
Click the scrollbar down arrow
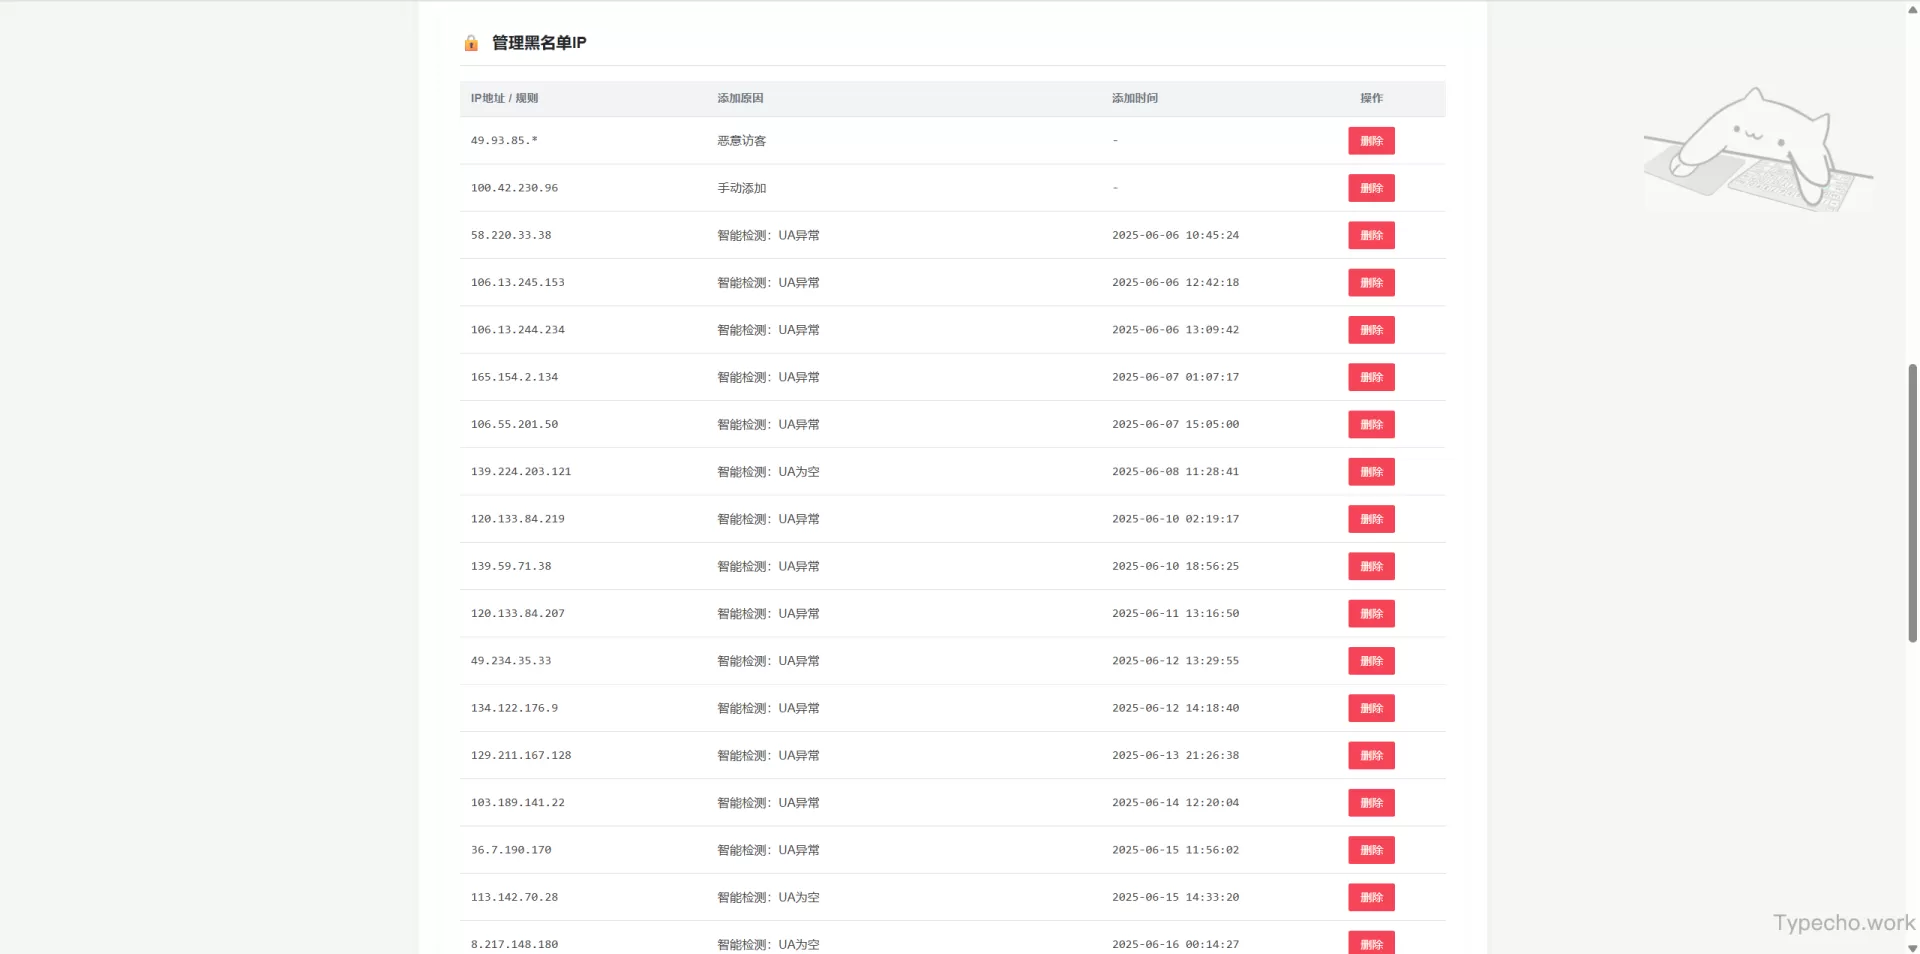coord(1912,947)
